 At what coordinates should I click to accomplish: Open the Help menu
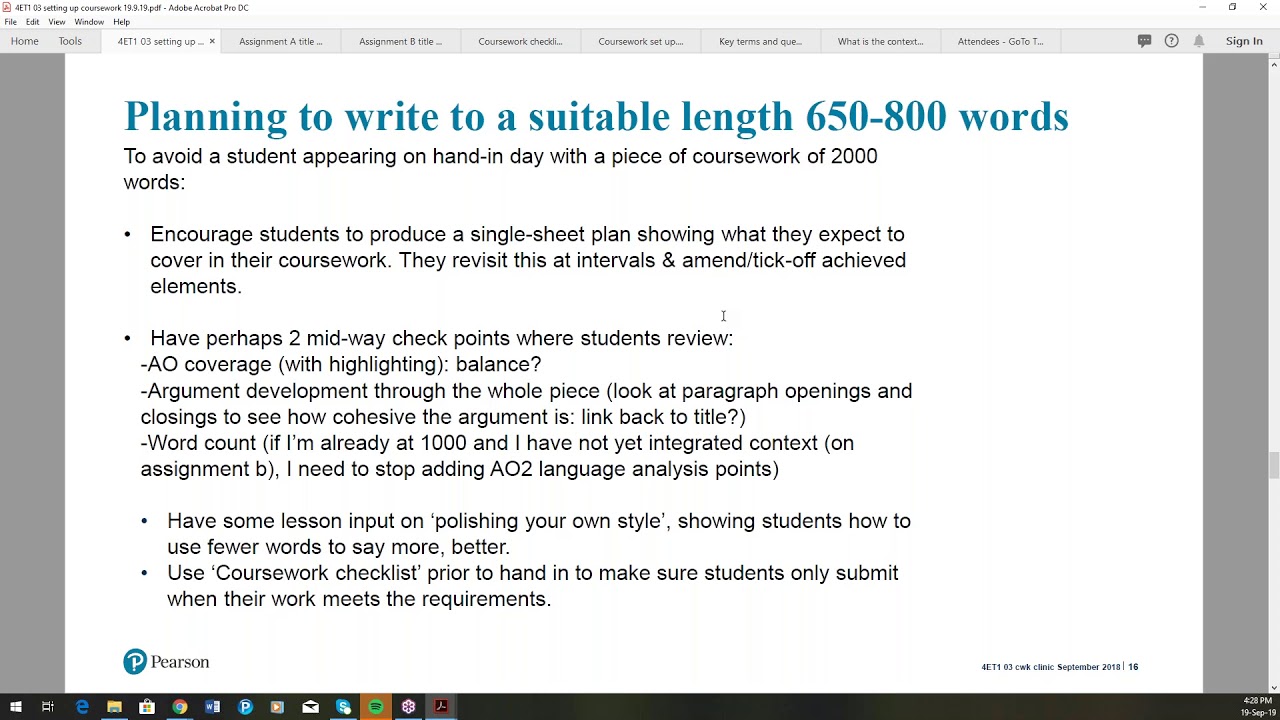pos(121,22)
